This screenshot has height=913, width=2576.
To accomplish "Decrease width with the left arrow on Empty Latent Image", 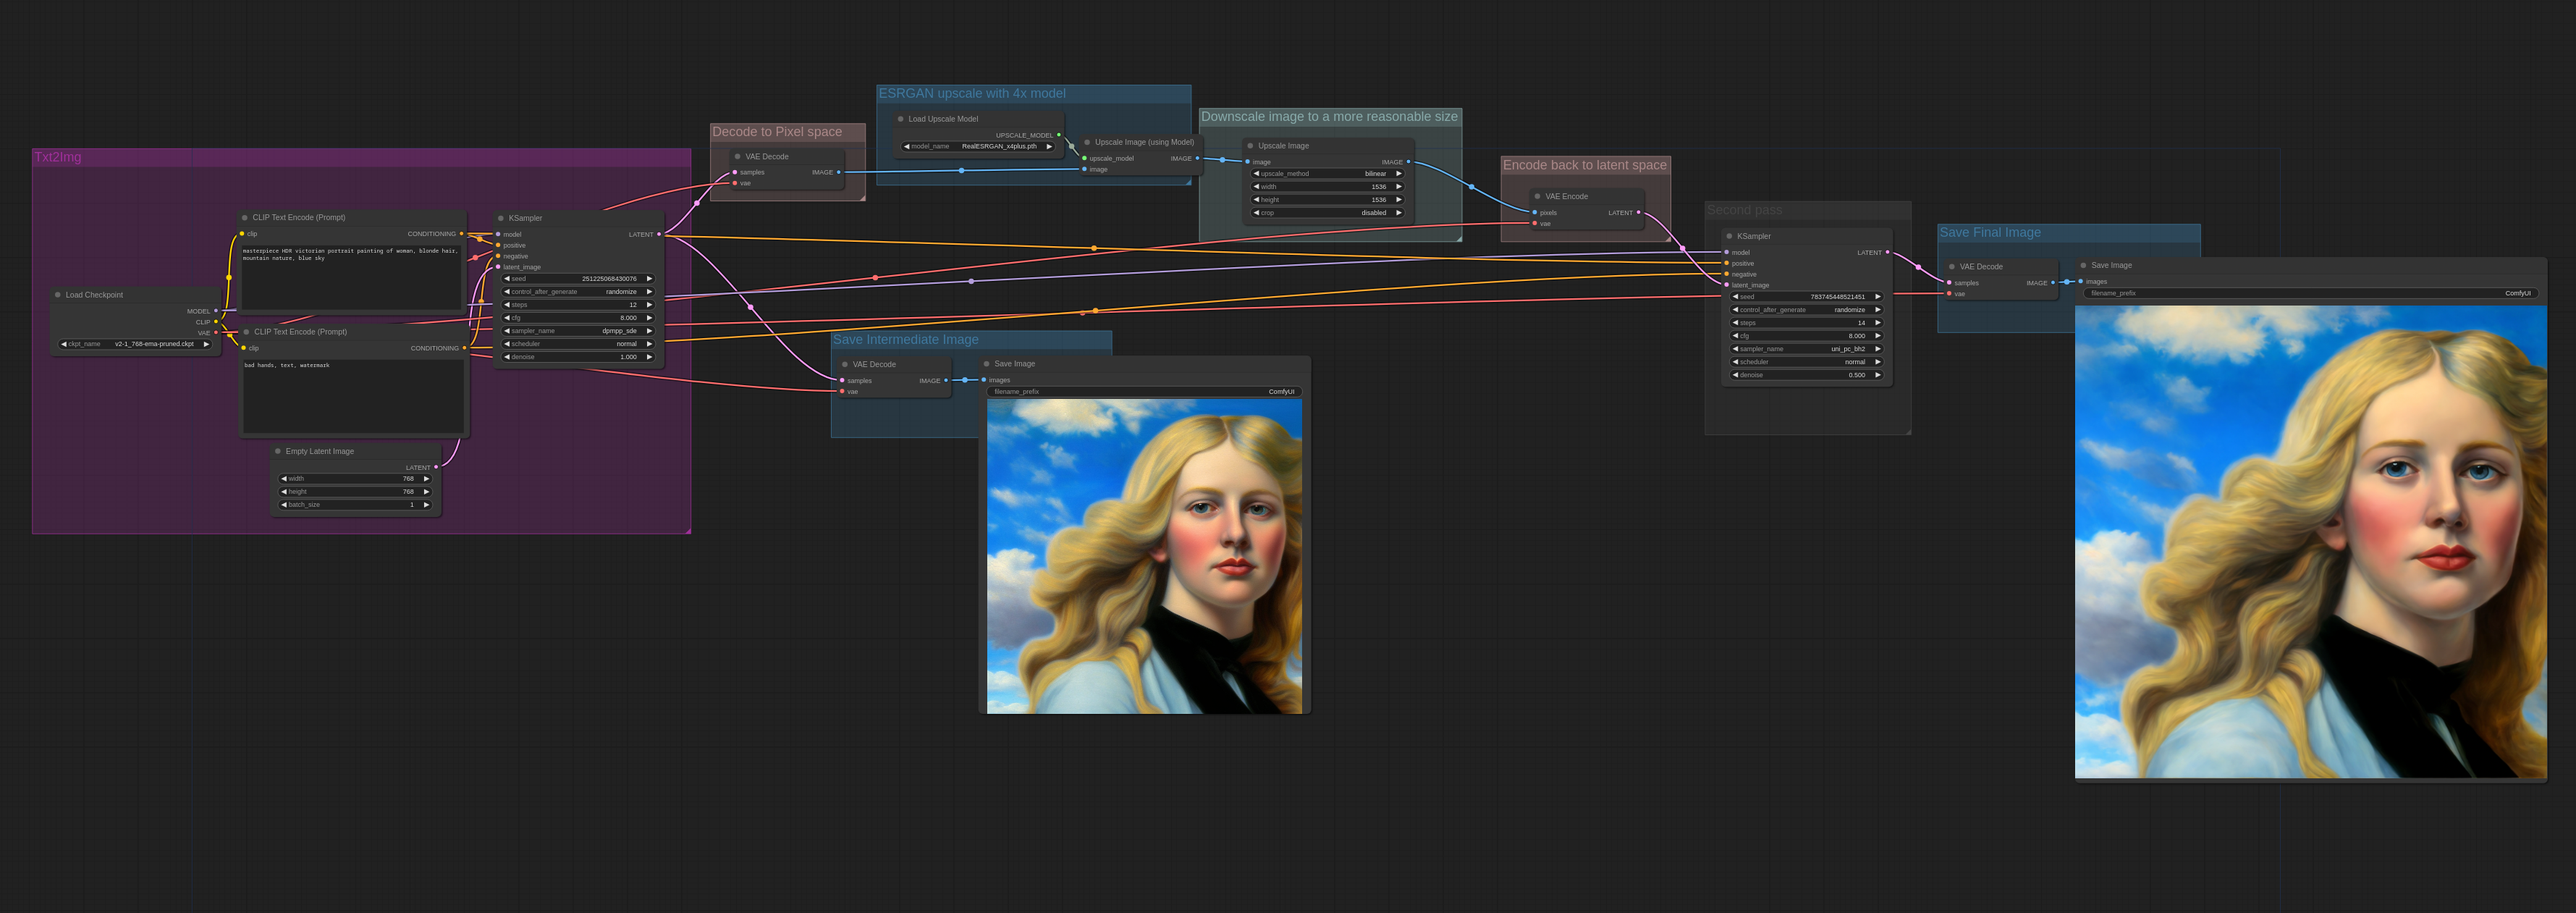I will pos(284,479).
